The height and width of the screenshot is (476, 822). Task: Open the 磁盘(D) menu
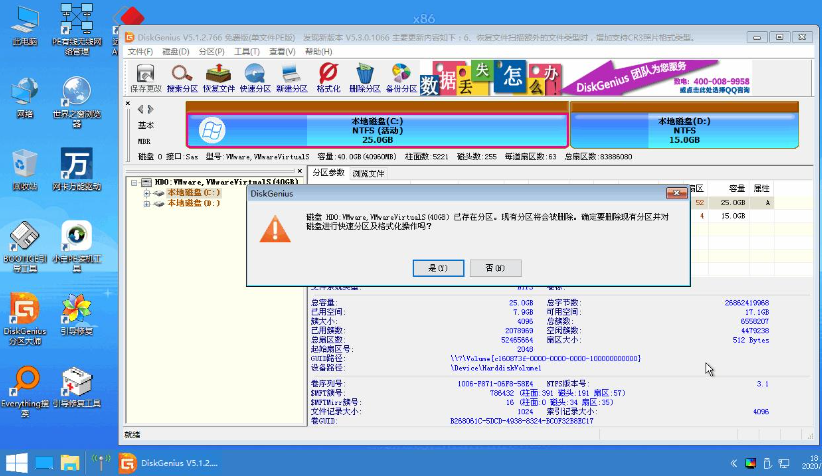pos(176,51)
